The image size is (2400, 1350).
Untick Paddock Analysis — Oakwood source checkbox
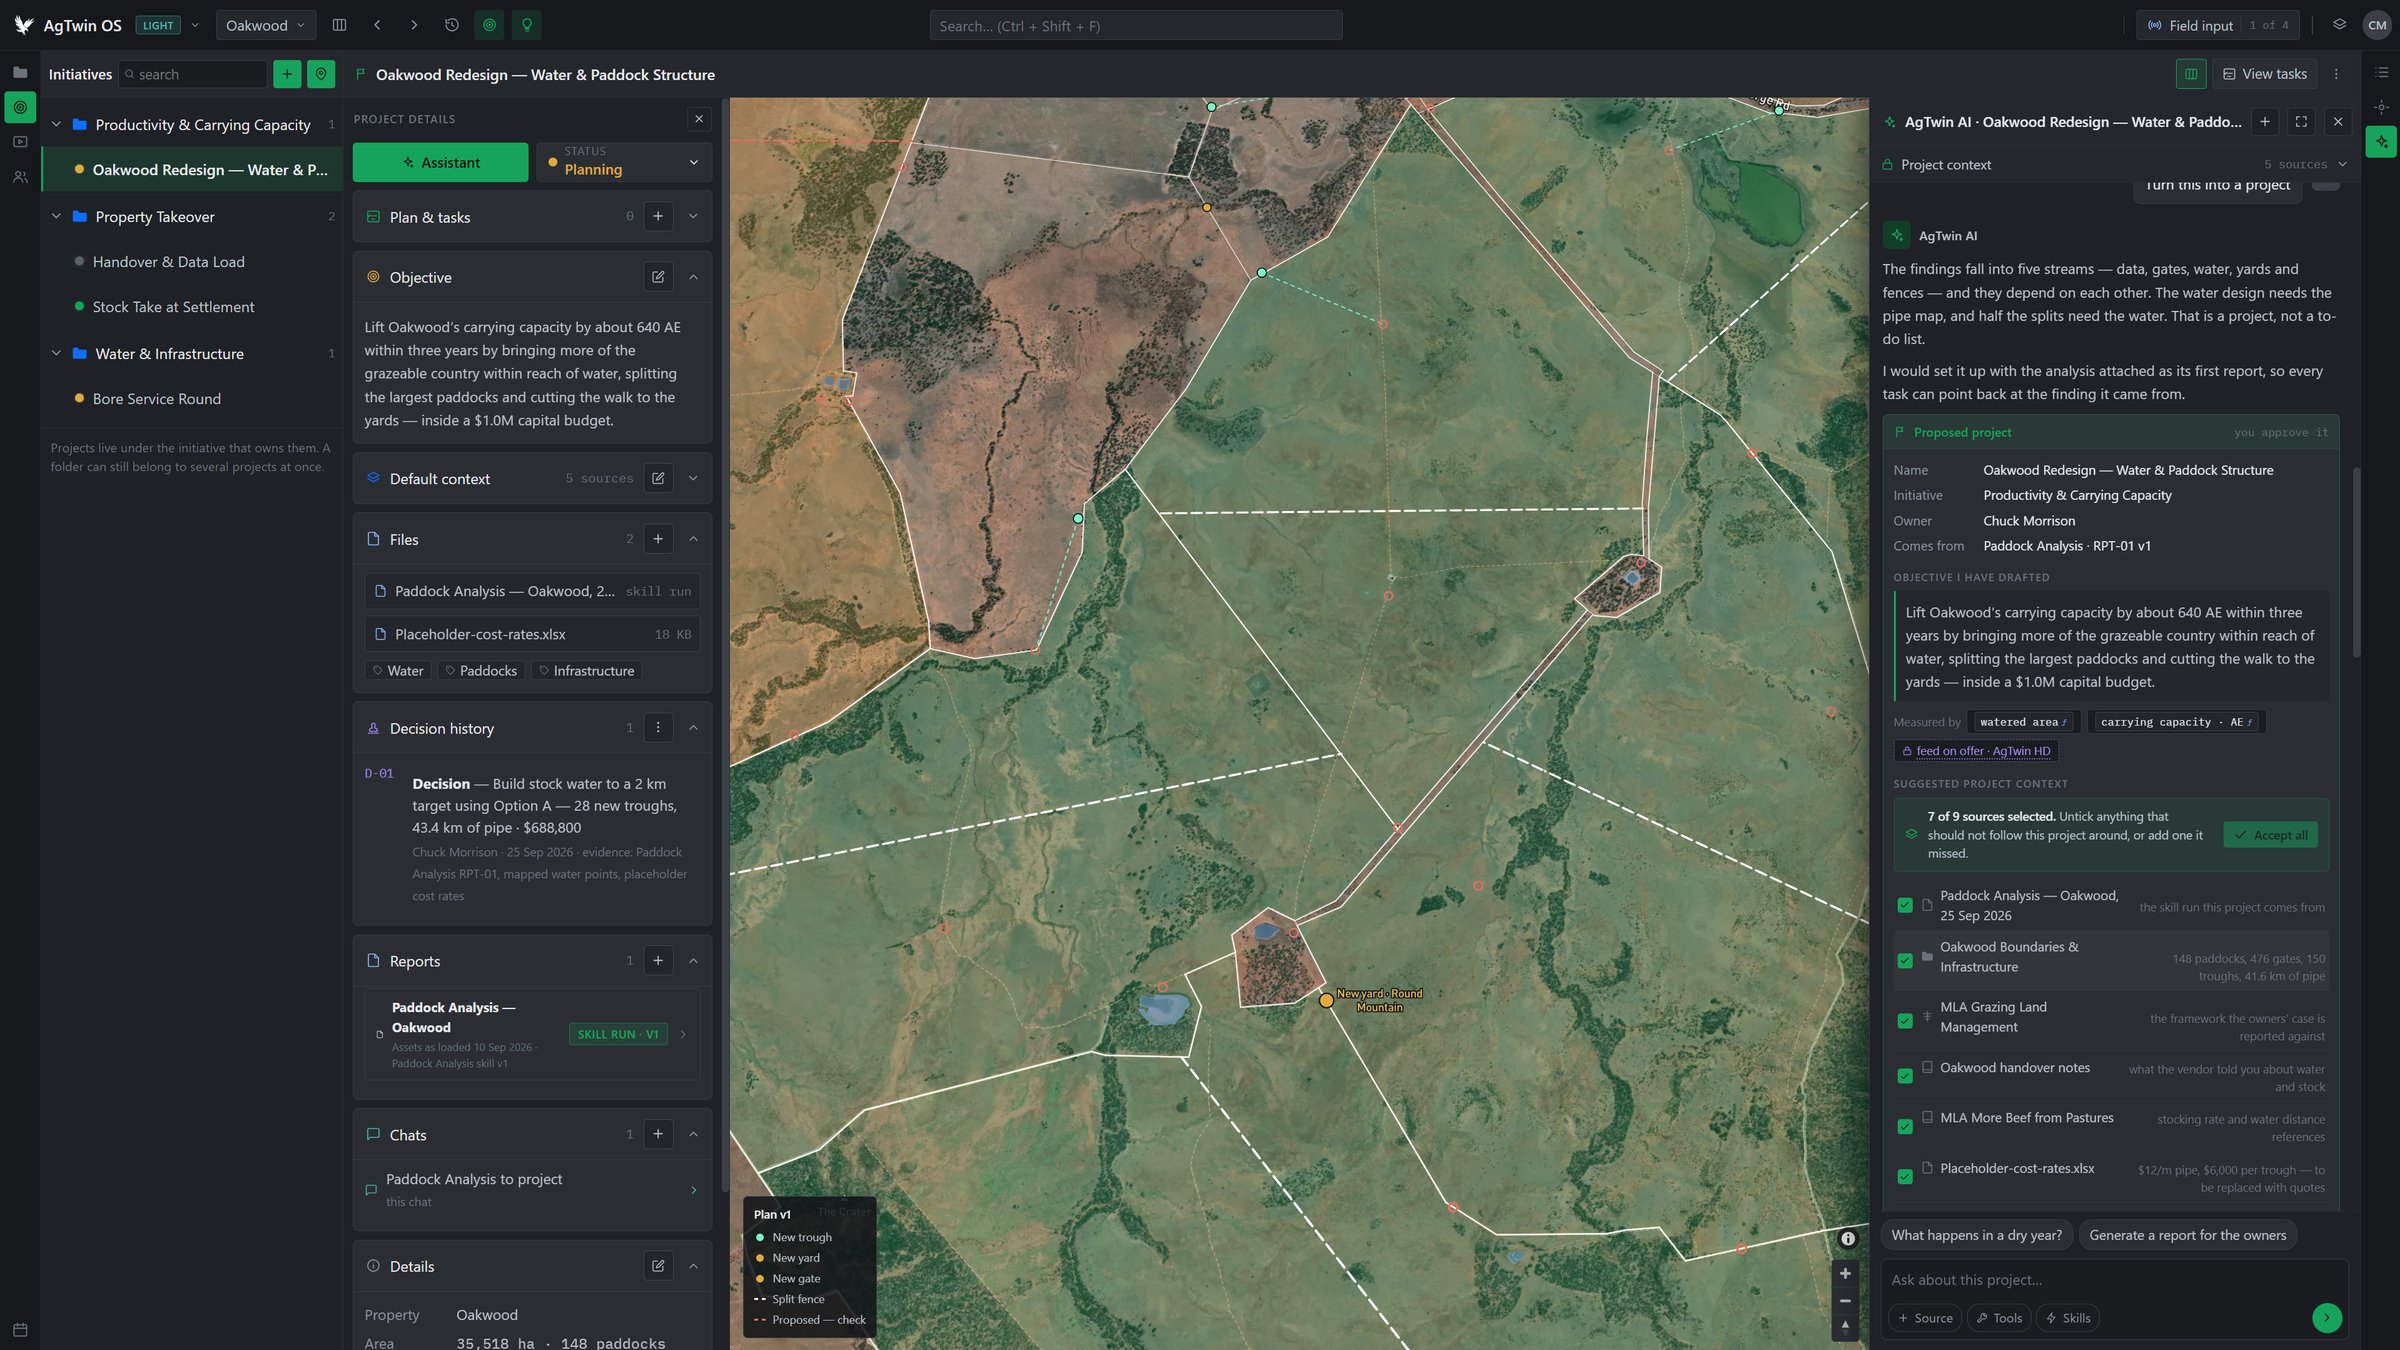[x=1905, y=906]
